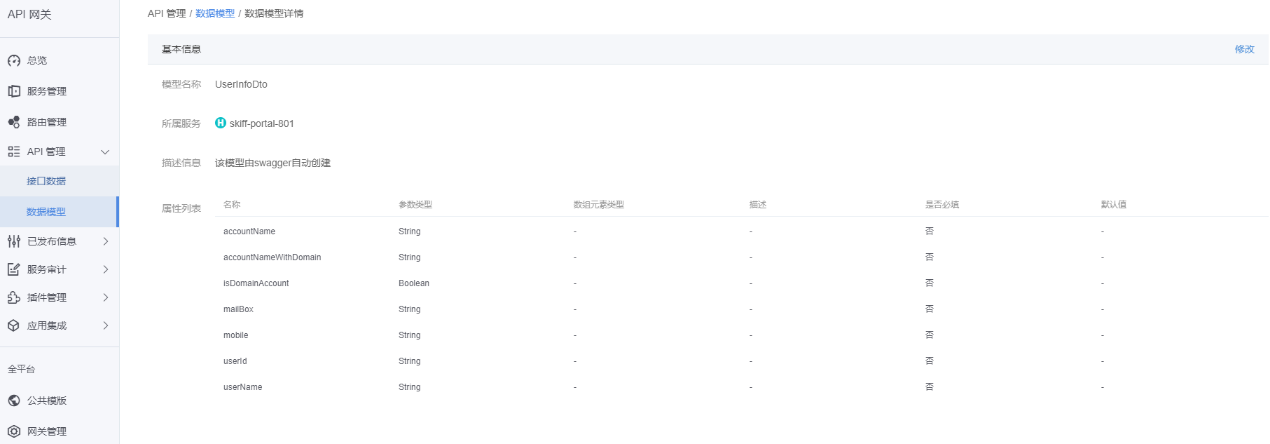Click the 网关管理 gear icon
1270x444 pixels.
(x=14, y=431)
